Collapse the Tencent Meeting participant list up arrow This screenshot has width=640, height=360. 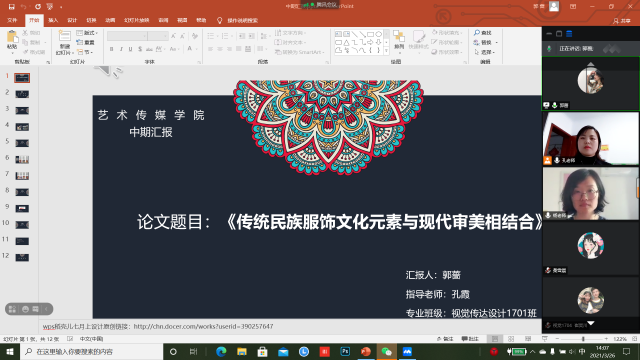point(591,64)
